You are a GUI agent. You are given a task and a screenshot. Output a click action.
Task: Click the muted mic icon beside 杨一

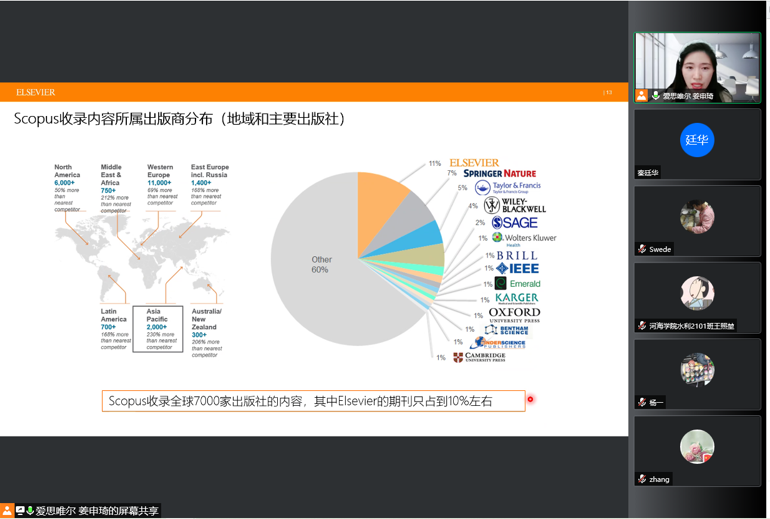tap(642, 402)
